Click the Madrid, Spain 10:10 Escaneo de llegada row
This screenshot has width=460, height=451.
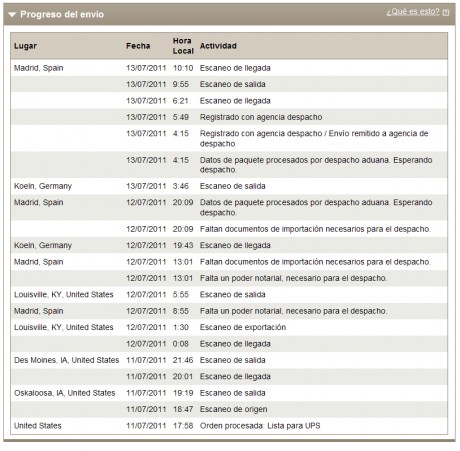point(229,68)
